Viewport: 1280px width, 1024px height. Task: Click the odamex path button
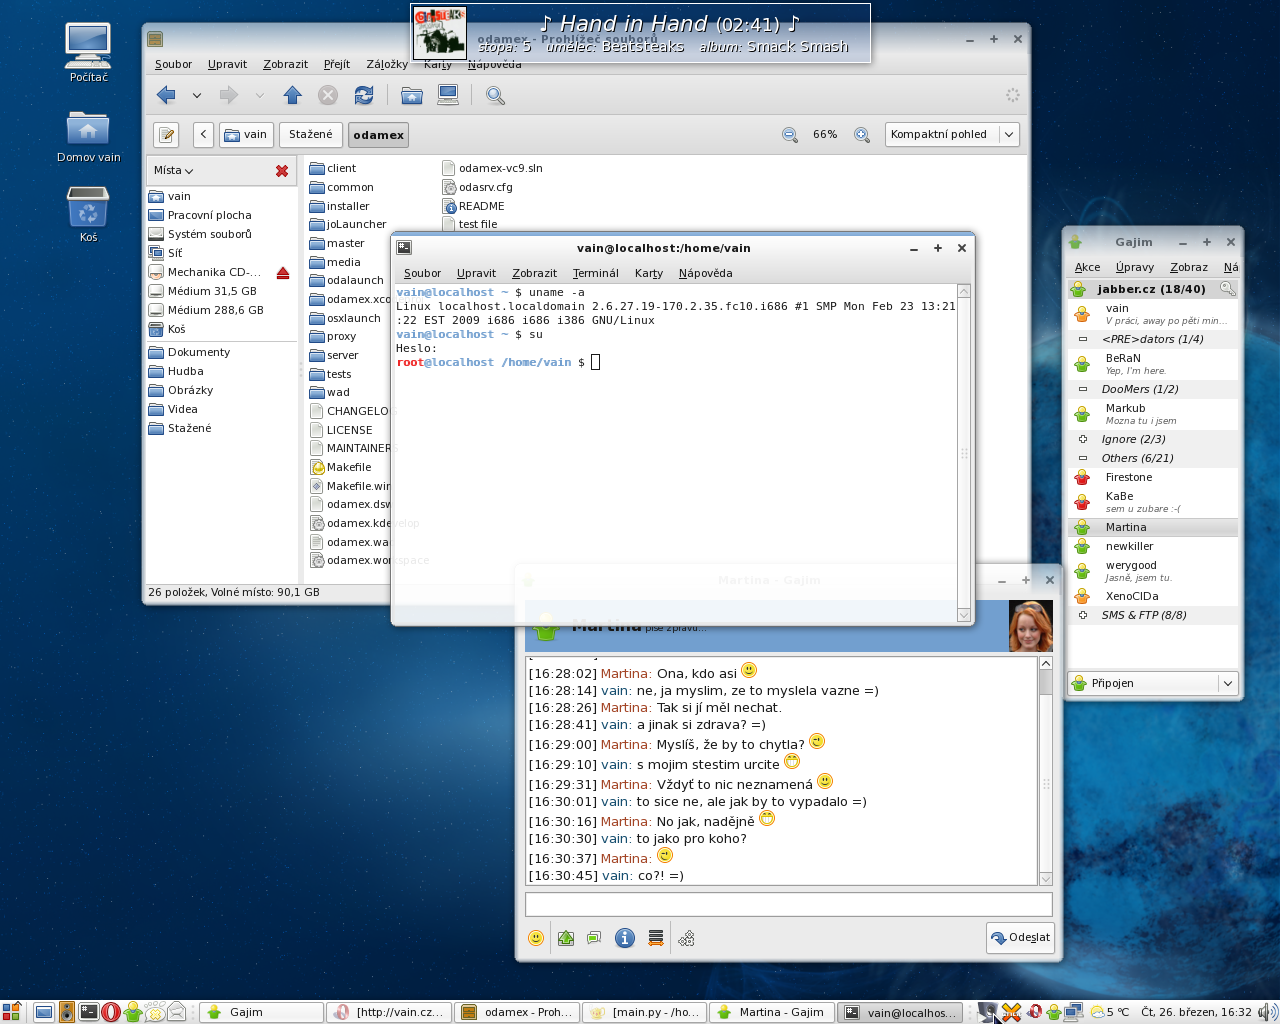click(x=379, y=134)
